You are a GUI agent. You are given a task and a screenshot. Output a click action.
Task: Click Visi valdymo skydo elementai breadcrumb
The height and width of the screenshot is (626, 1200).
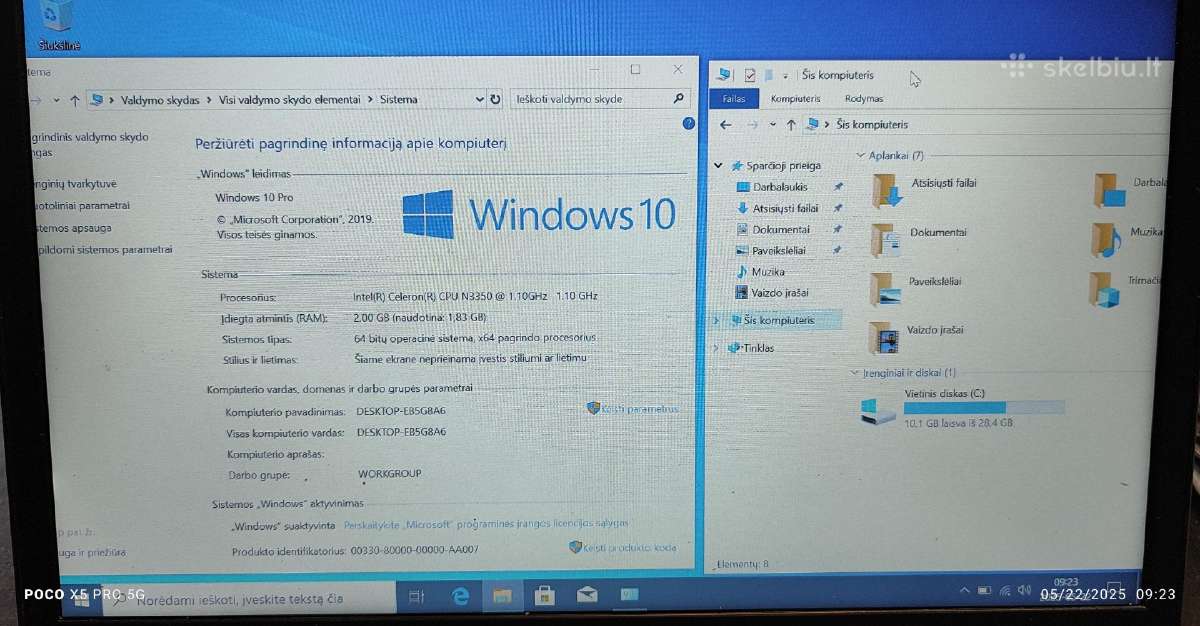click(x=291, y=100)
